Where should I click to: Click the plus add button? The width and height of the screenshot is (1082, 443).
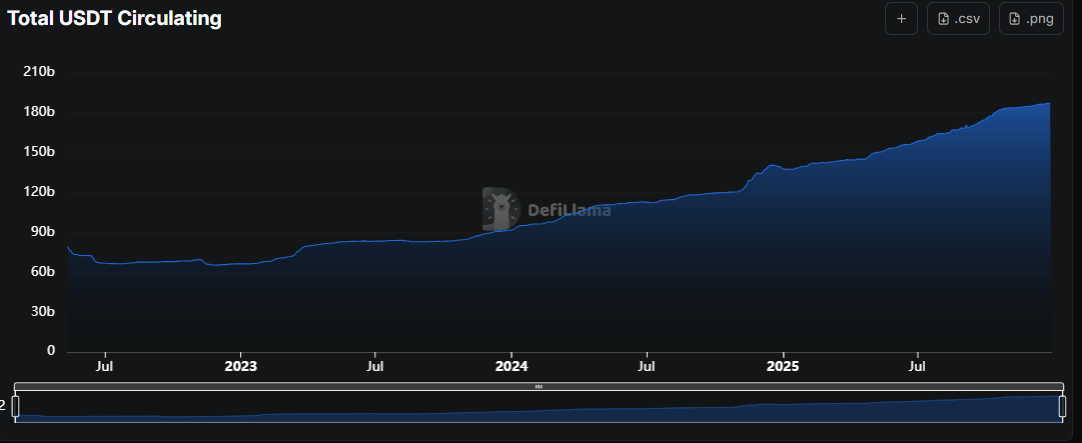point(901,19)
